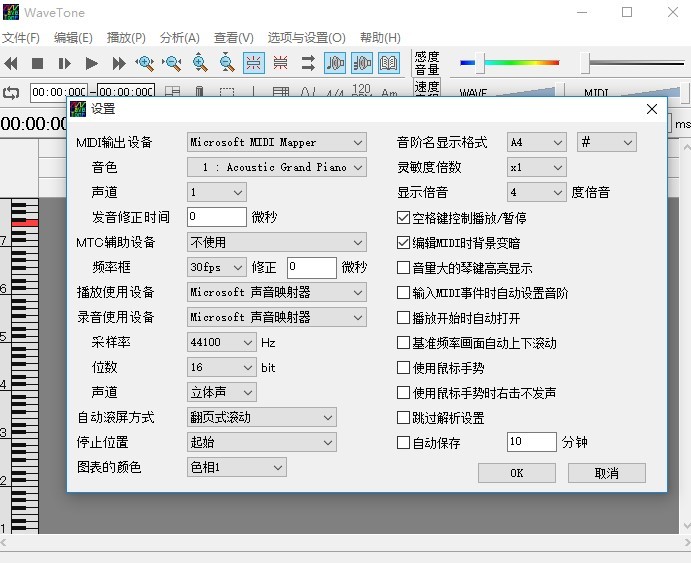The width and height of the screenshot is (691, 563).
Task: Expand the 30fps 频率框 dropdown
Action: click(x=217, y=267)
